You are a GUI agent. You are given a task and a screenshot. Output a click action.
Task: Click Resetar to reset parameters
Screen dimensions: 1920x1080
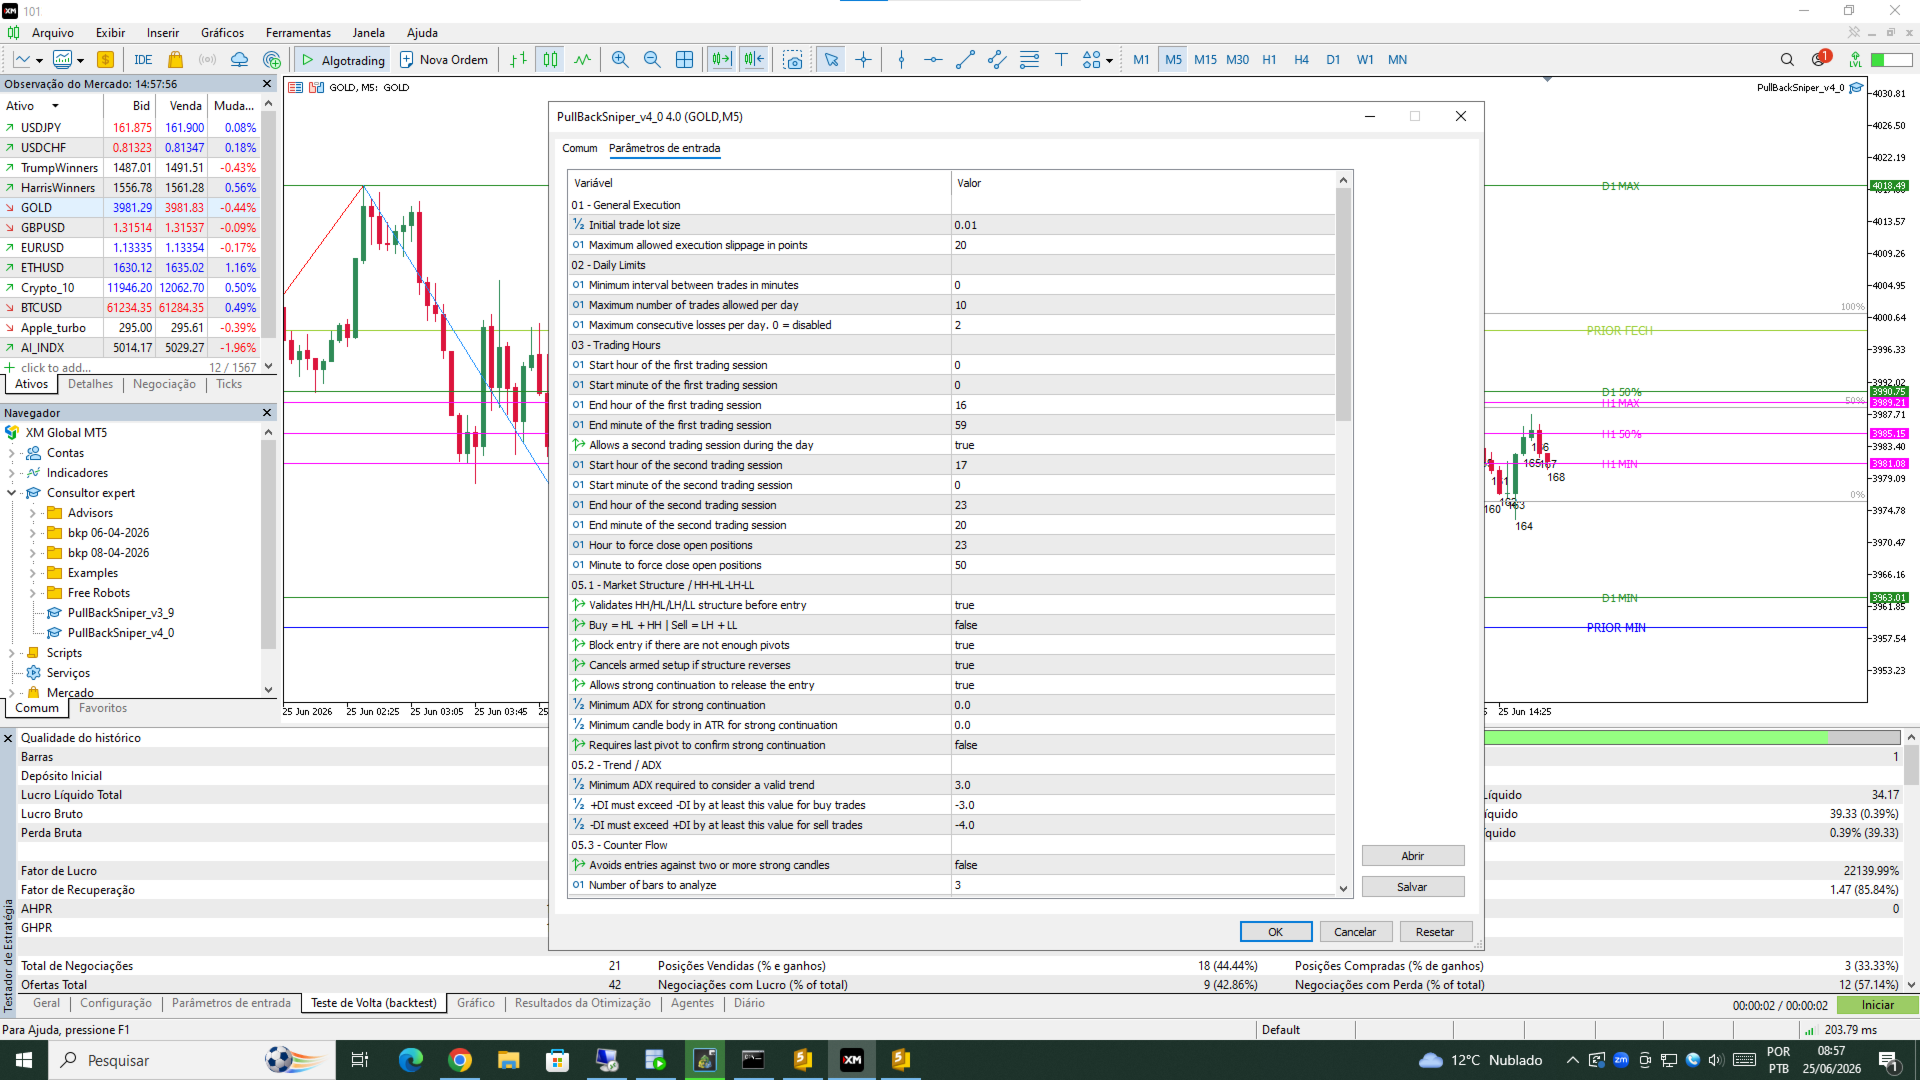[1435, 932]
